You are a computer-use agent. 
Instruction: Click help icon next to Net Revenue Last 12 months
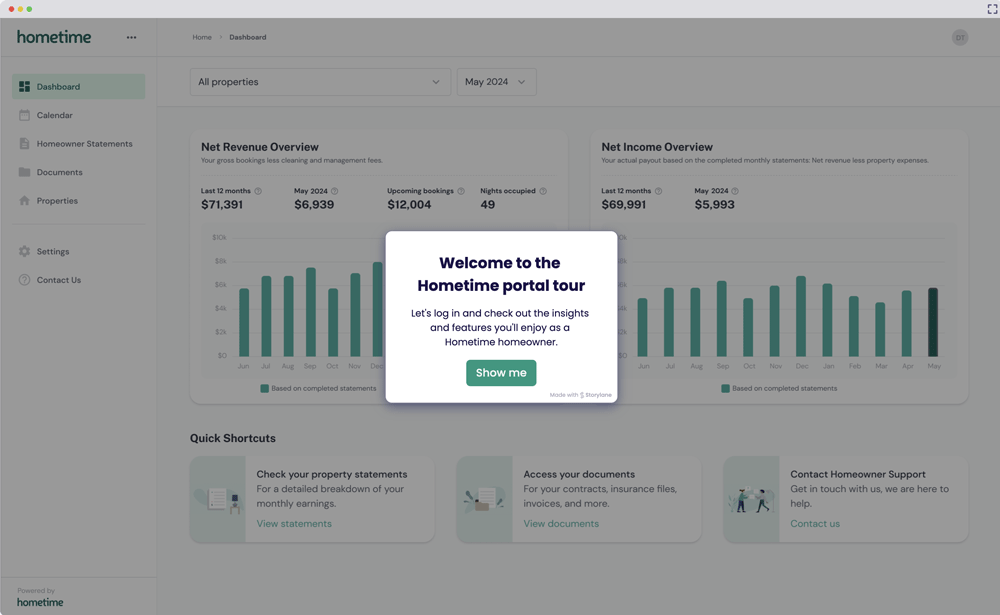(258, 191)
